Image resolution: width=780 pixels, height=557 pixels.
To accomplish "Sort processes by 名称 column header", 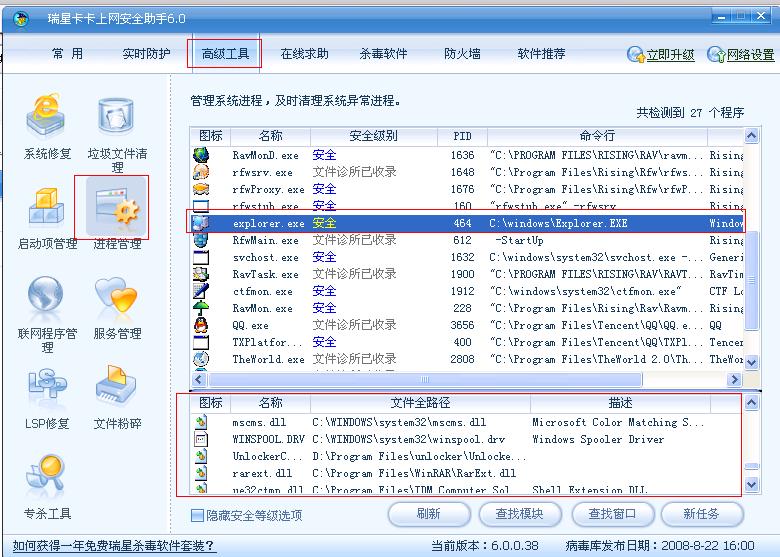I will pos(270,136).
